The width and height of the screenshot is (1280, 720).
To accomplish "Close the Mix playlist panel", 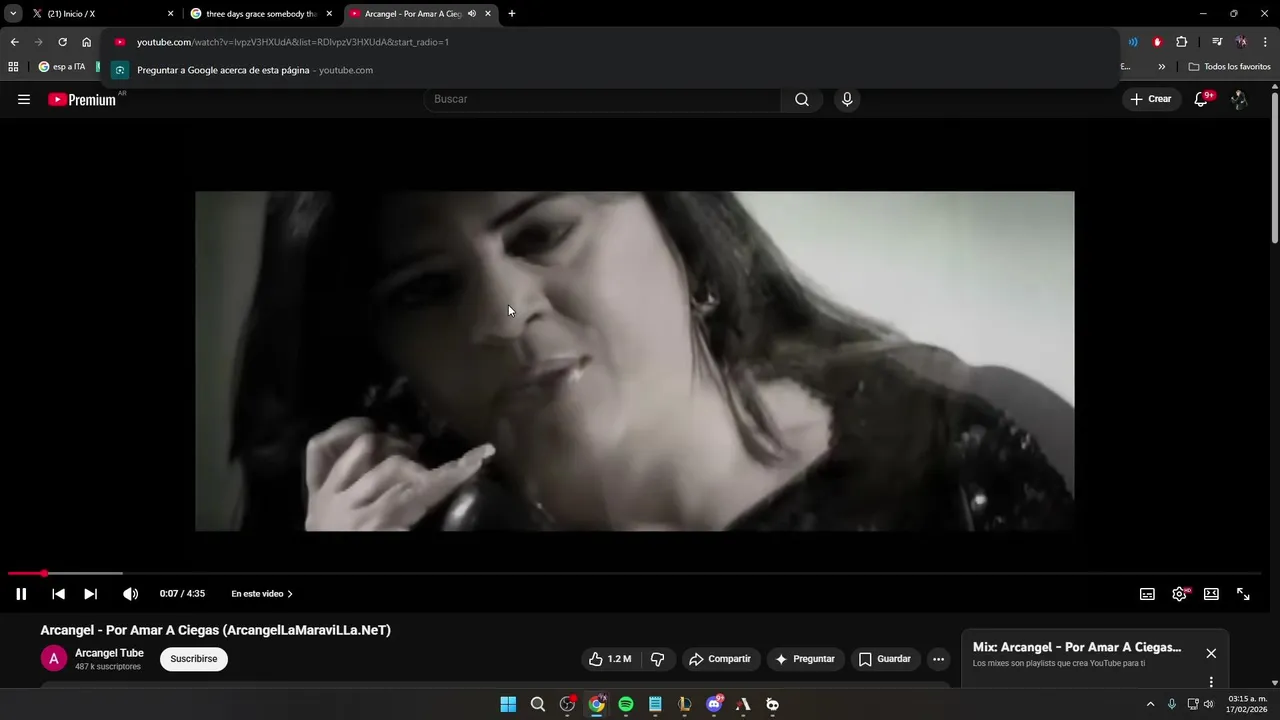I will coord(1211,653).
